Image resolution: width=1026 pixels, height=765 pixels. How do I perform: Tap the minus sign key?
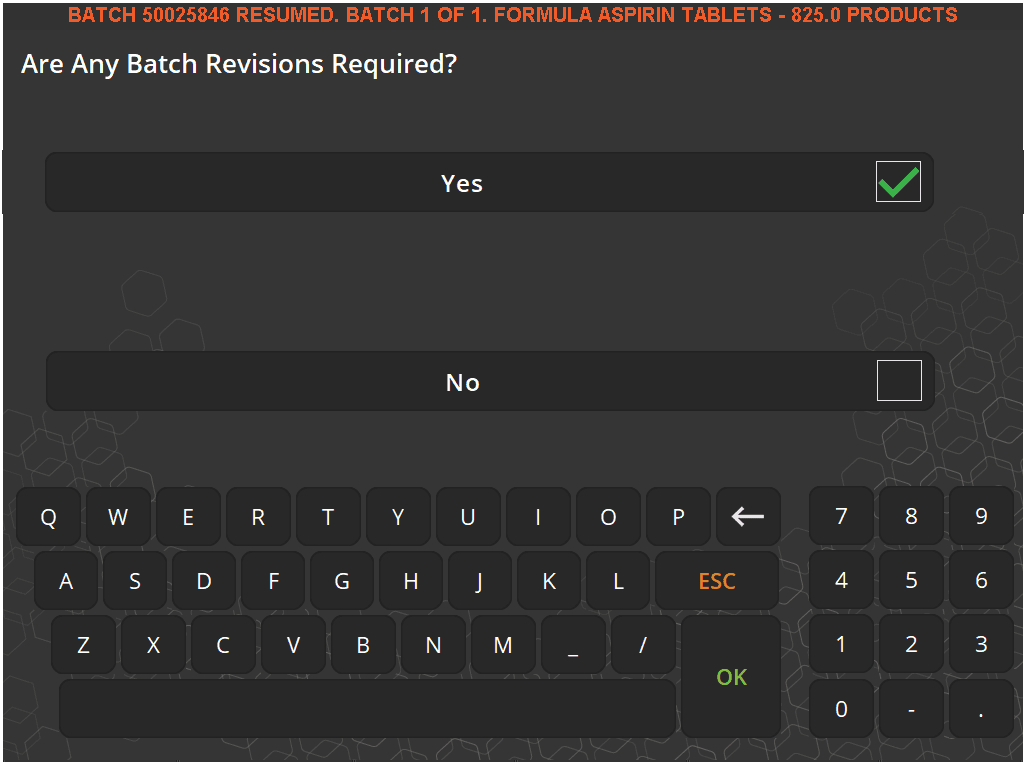911,709
